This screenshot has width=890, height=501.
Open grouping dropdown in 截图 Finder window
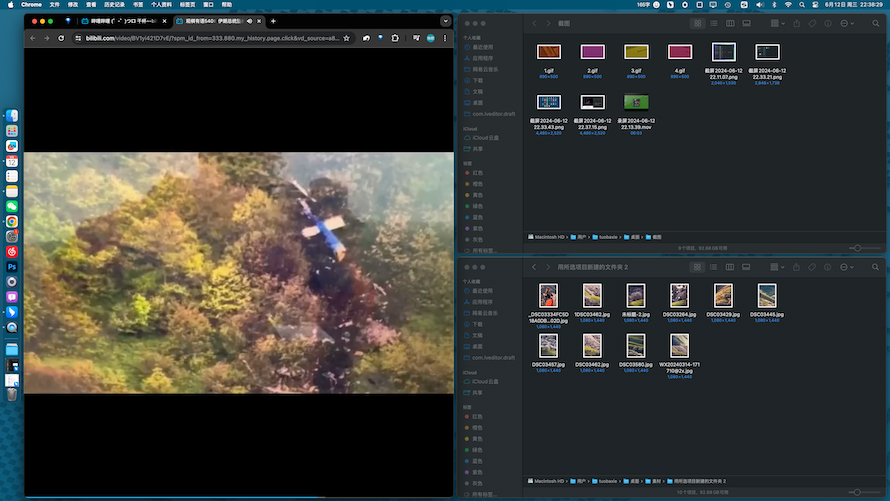(778, 23)
